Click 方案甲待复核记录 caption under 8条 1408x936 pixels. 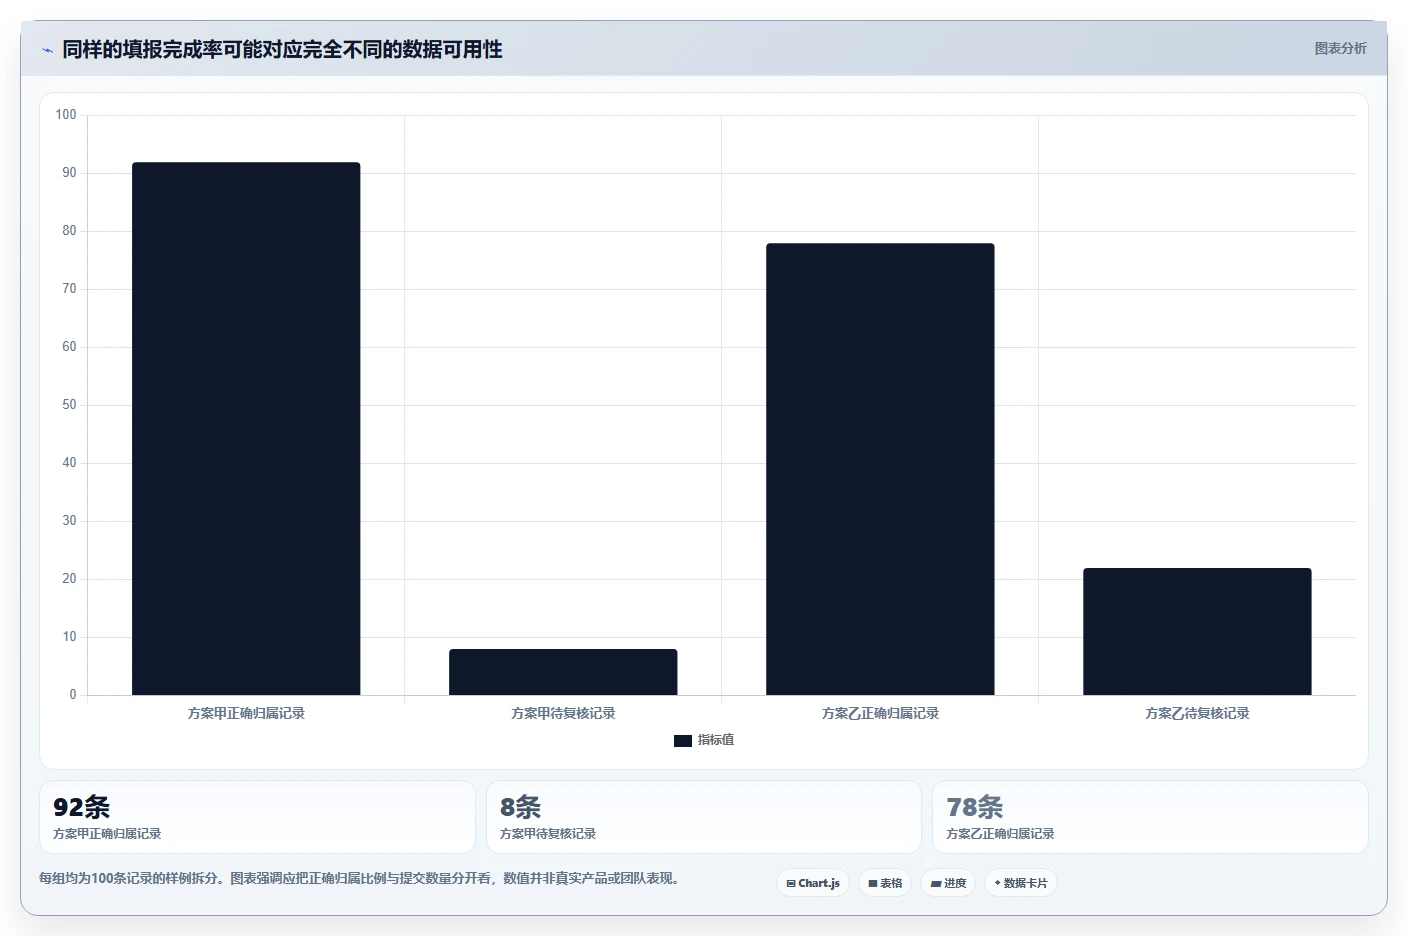click(548, 834)
